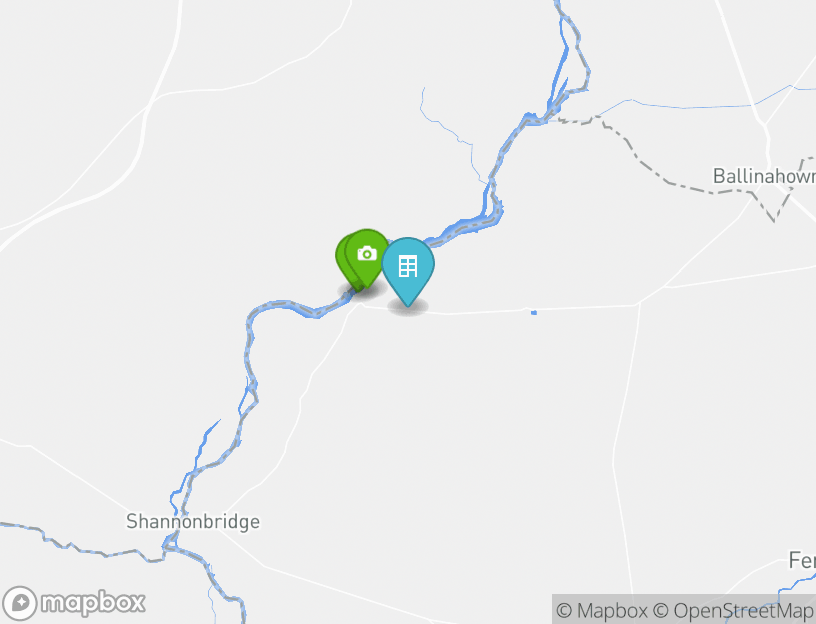Click the cut-off "Fer" place label
The width and height of the screenshot is (816, 624).
point(802,561)
